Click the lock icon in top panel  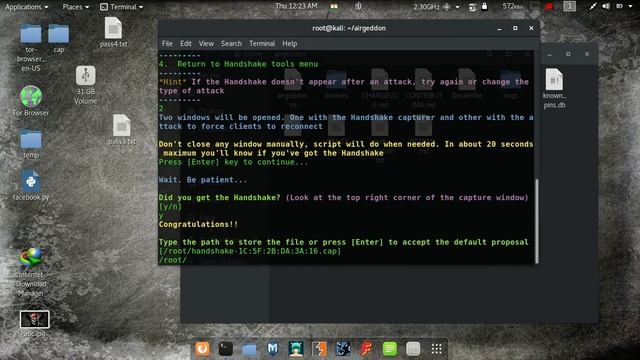click(x=484, y=7)
